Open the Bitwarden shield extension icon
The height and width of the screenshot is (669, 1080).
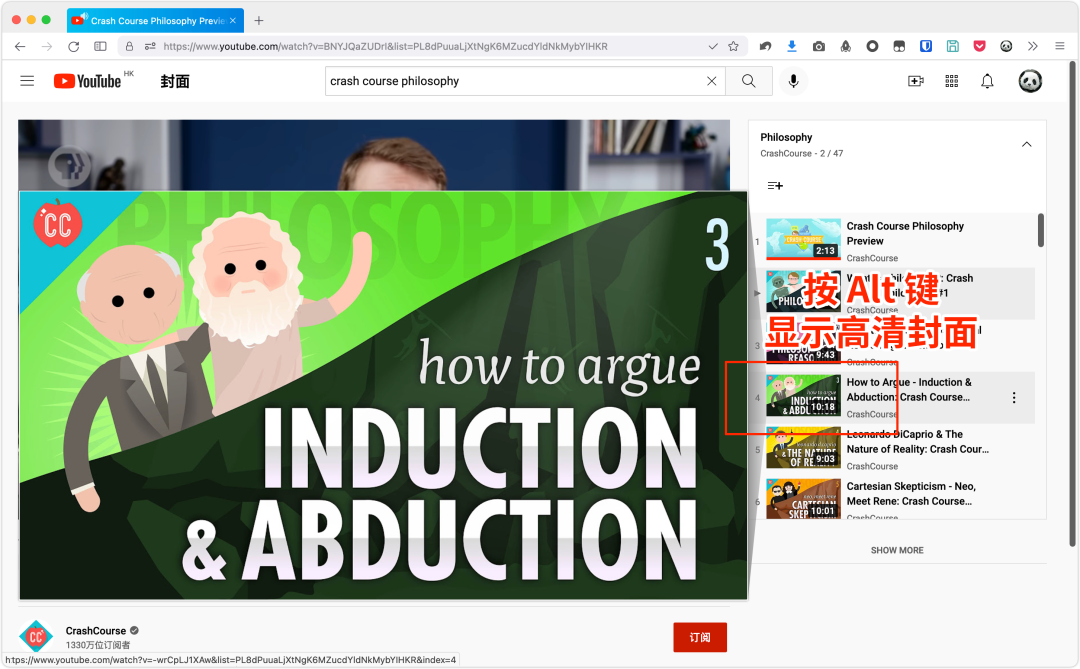click(x=926, y=46)
